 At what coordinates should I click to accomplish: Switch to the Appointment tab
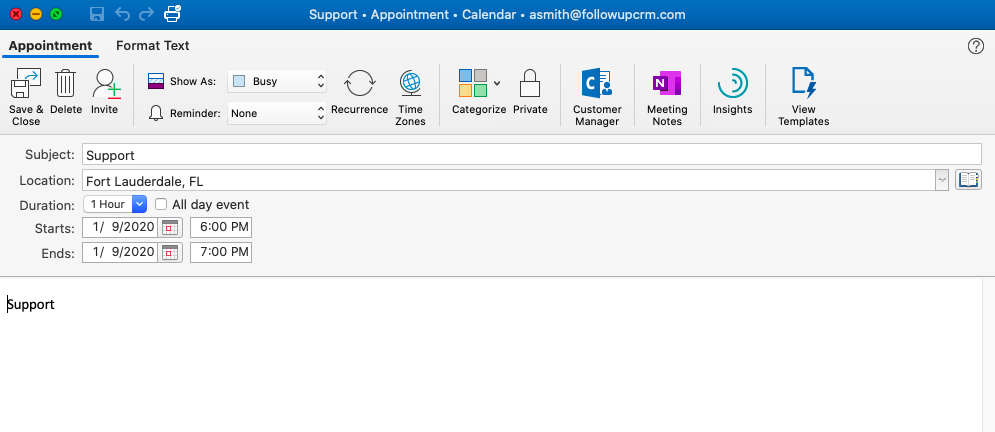pos(50,46)
